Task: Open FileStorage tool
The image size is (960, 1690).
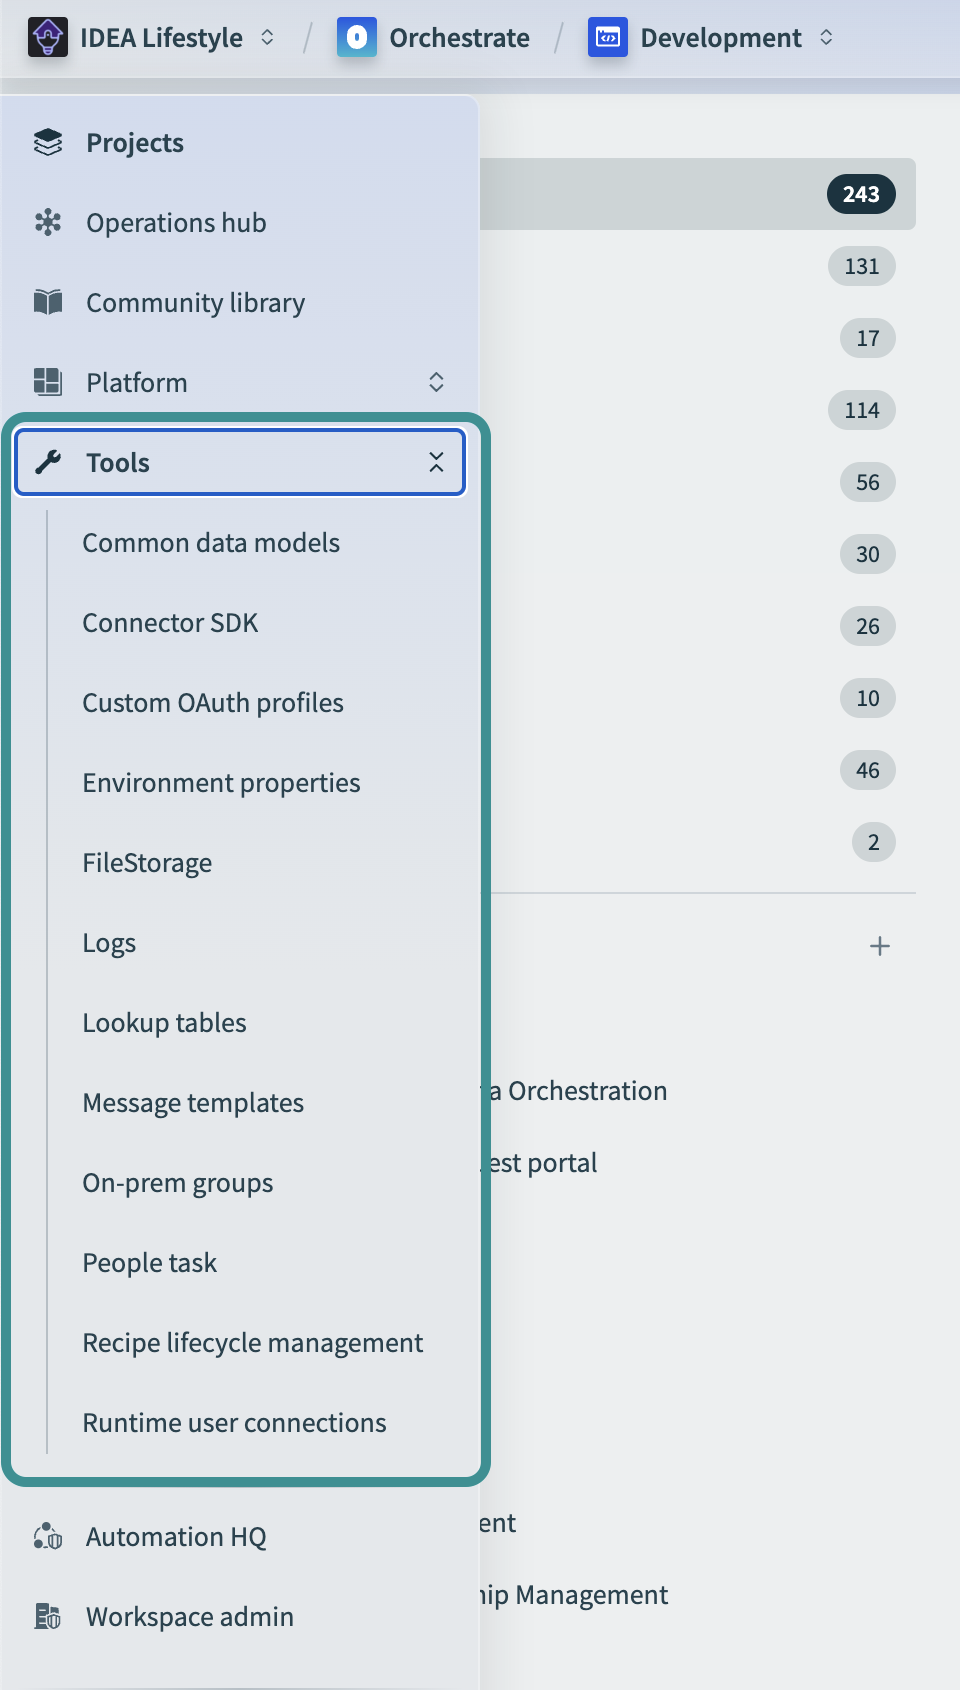Action: tap(147, 863)
